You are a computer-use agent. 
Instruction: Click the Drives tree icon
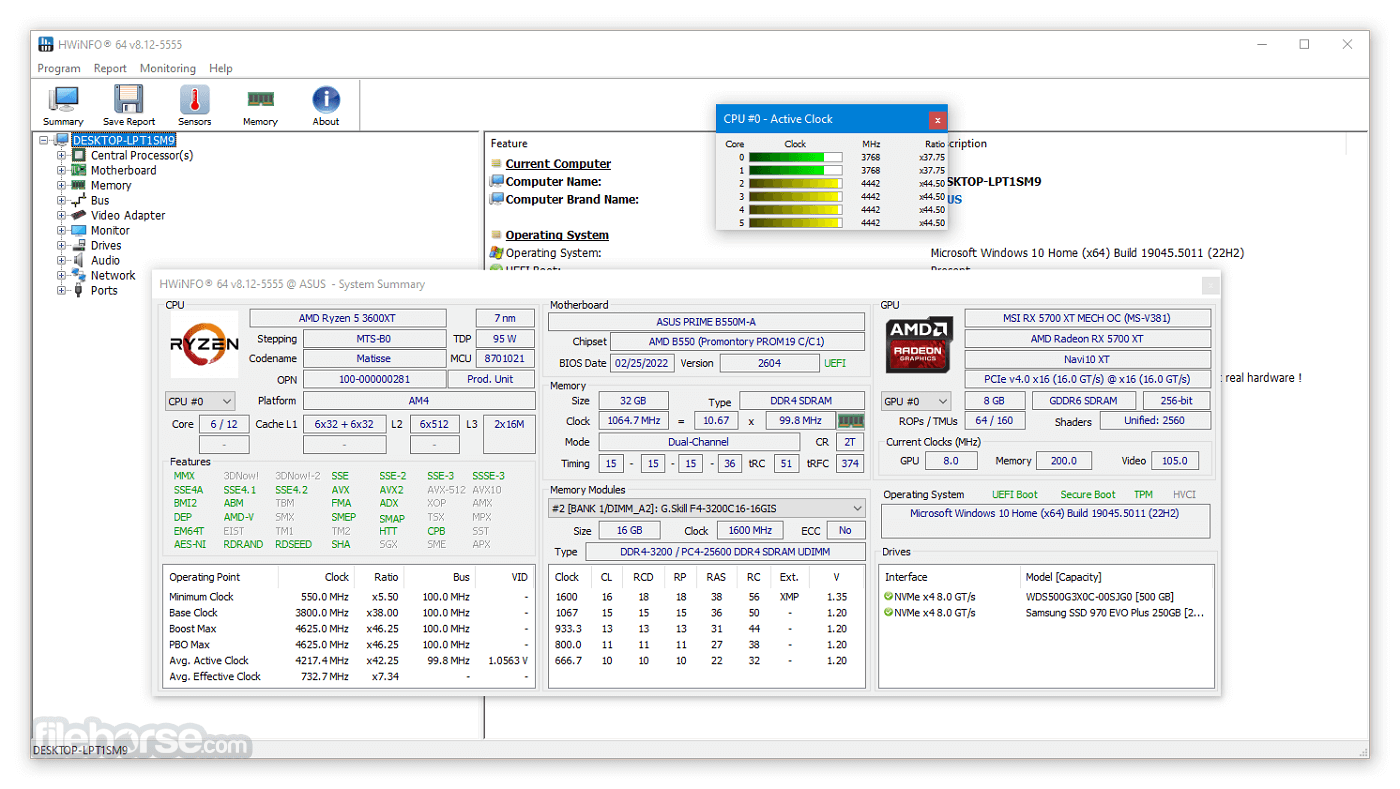[79, 245]
